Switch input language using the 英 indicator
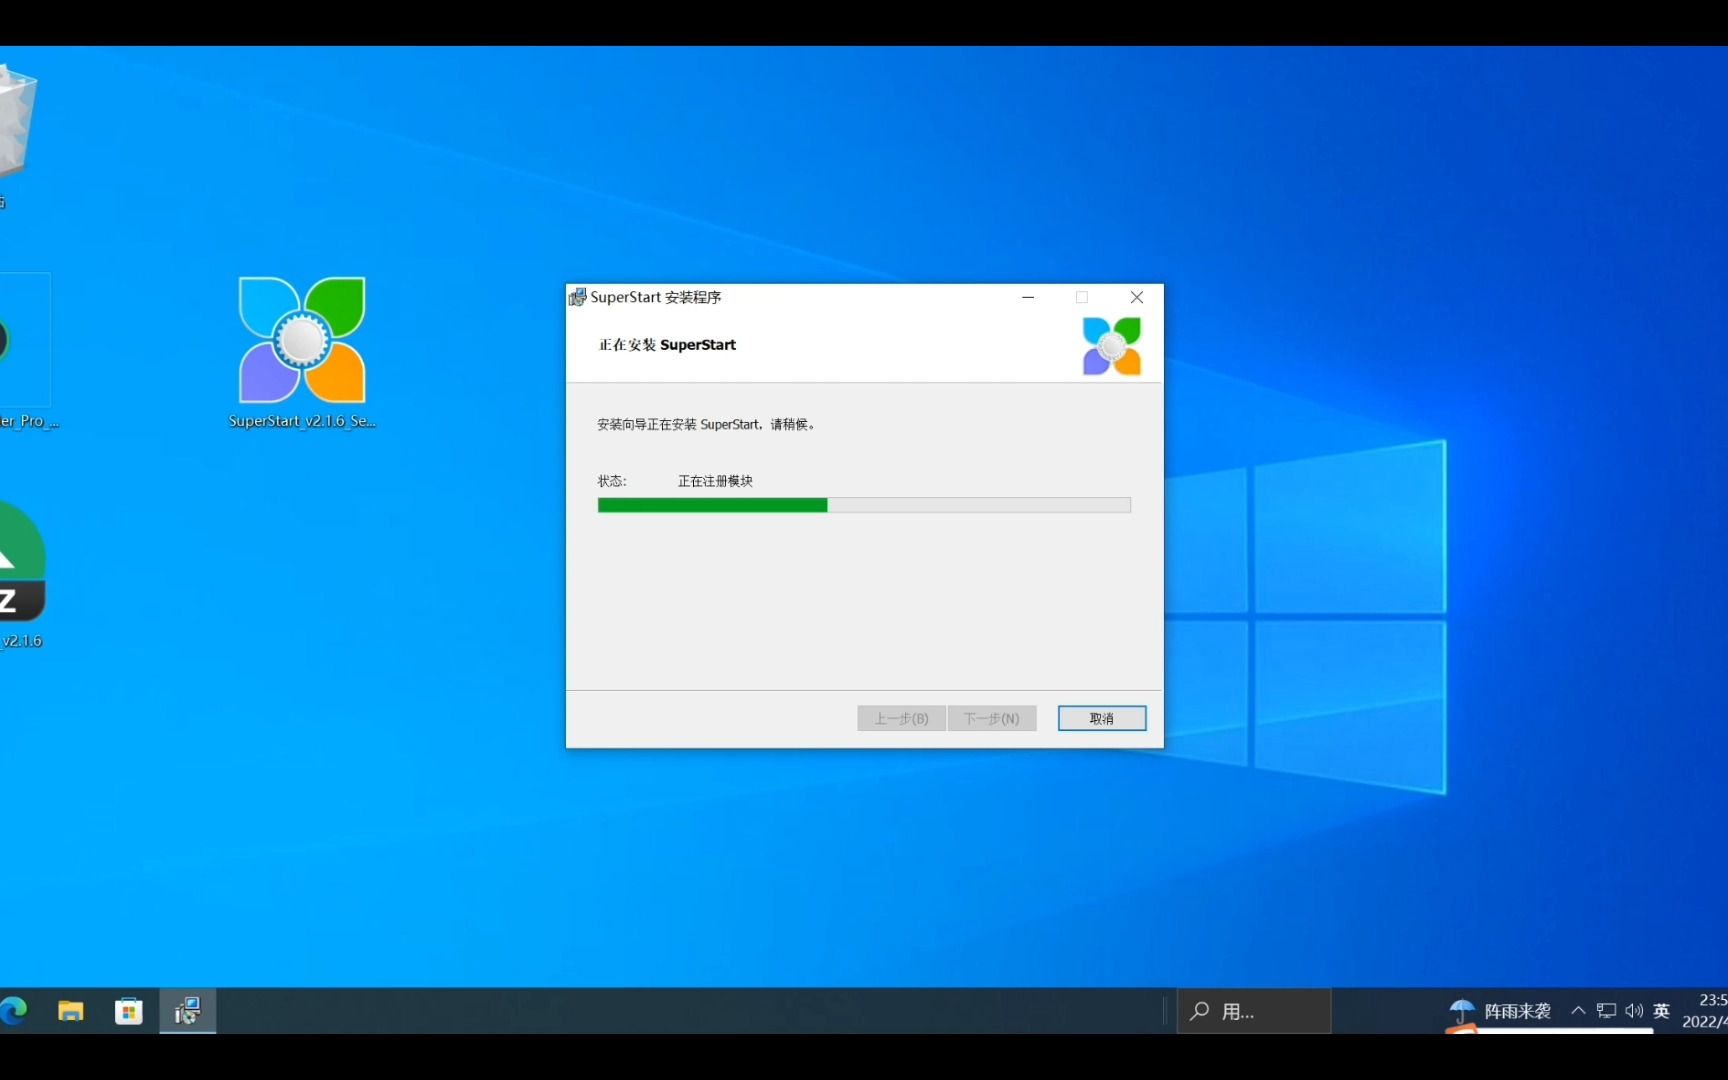Image resolution: width=1728 pixels, height=1080 pixels. pyautogui.click(x=1661, y=1011)
